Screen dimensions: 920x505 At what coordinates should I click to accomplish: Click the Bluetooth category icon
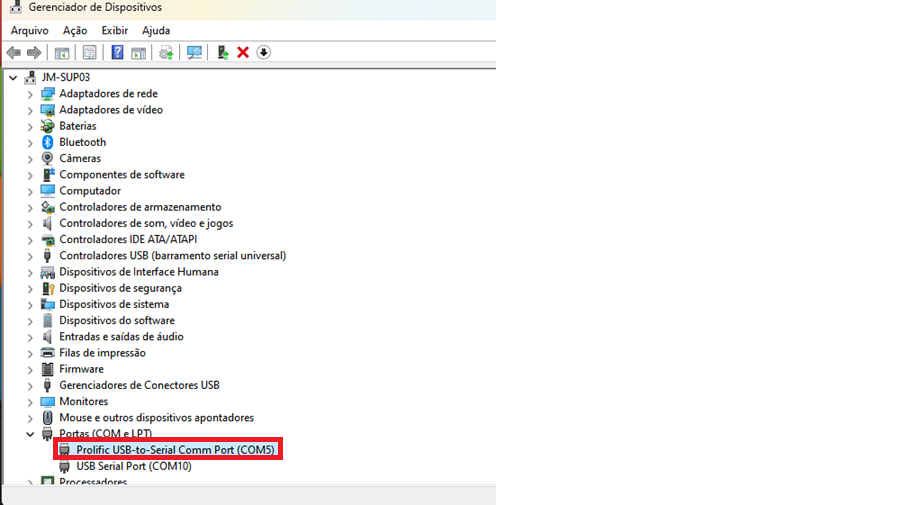click(x=48, y=142)
